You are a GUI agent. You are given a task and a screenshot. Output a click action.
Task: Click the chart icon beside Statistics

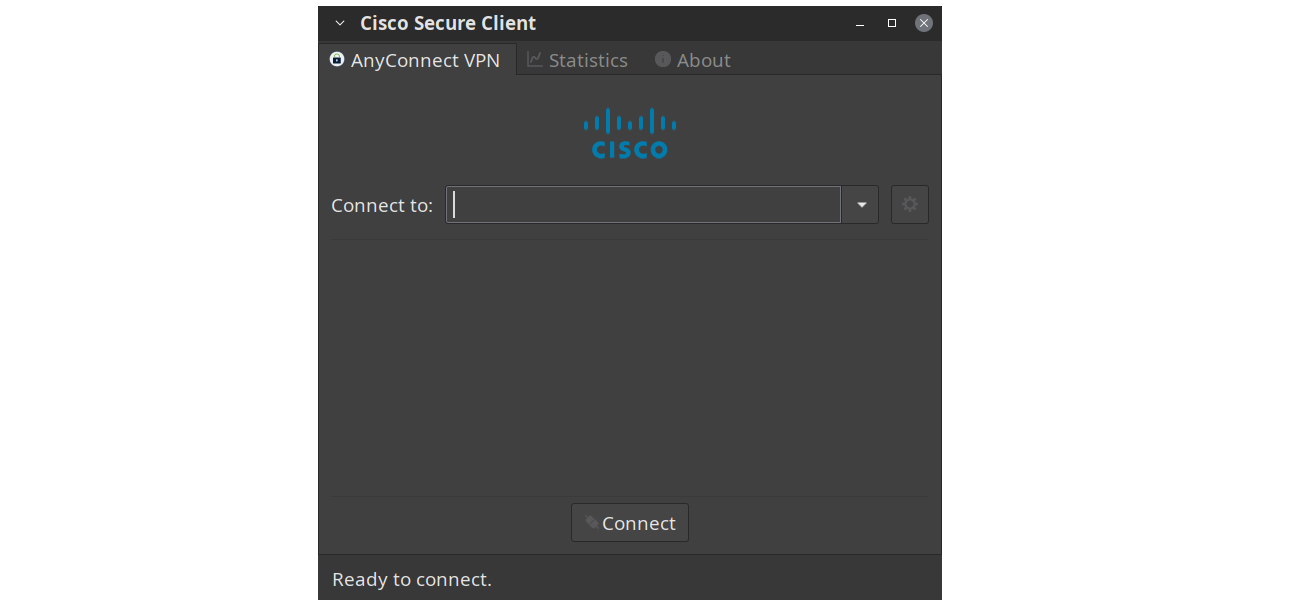point(535,60)
